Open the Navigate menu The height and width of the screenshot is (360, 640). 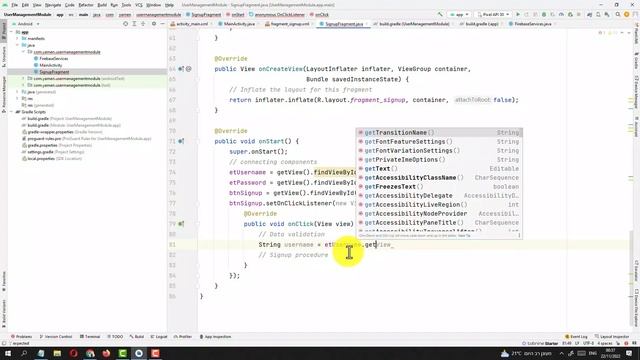53,5
